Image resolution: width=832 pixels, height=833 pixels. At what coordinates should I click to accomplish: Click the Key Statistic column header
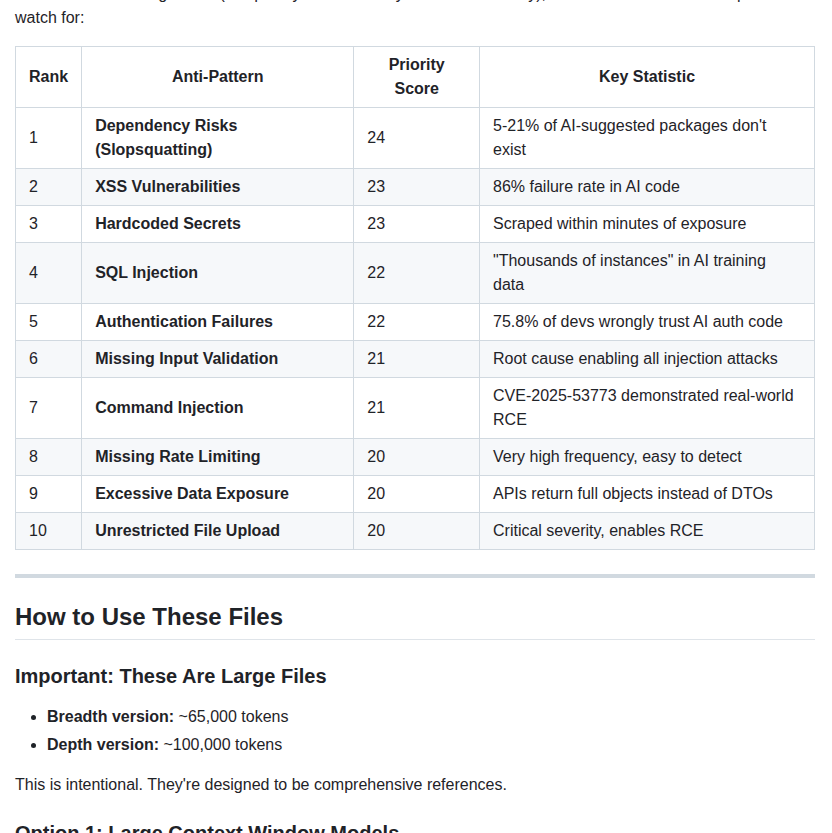646,77
